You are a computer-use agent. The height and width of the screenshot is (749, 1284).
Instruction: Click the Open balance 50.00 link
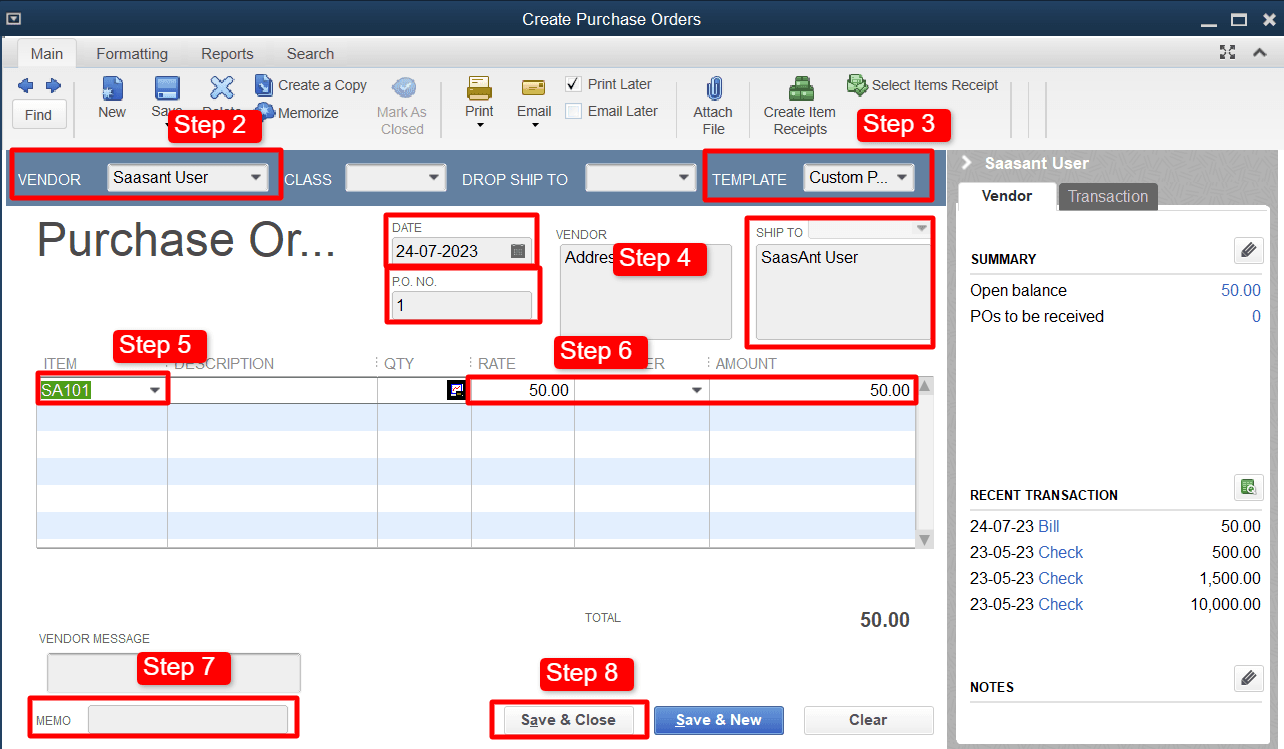(x=1241, y=290)
